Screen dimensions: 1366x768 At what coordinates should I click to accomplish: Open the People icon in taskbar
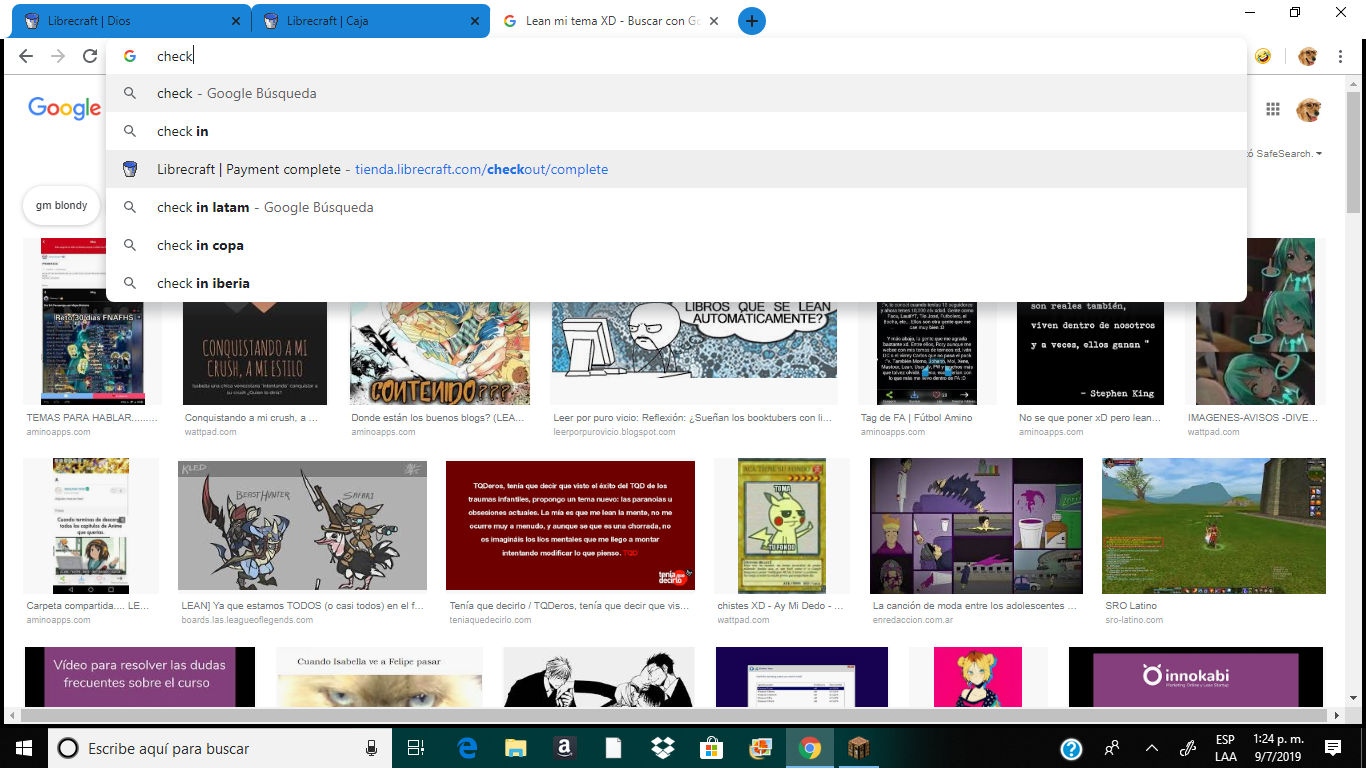[1112, 748]
